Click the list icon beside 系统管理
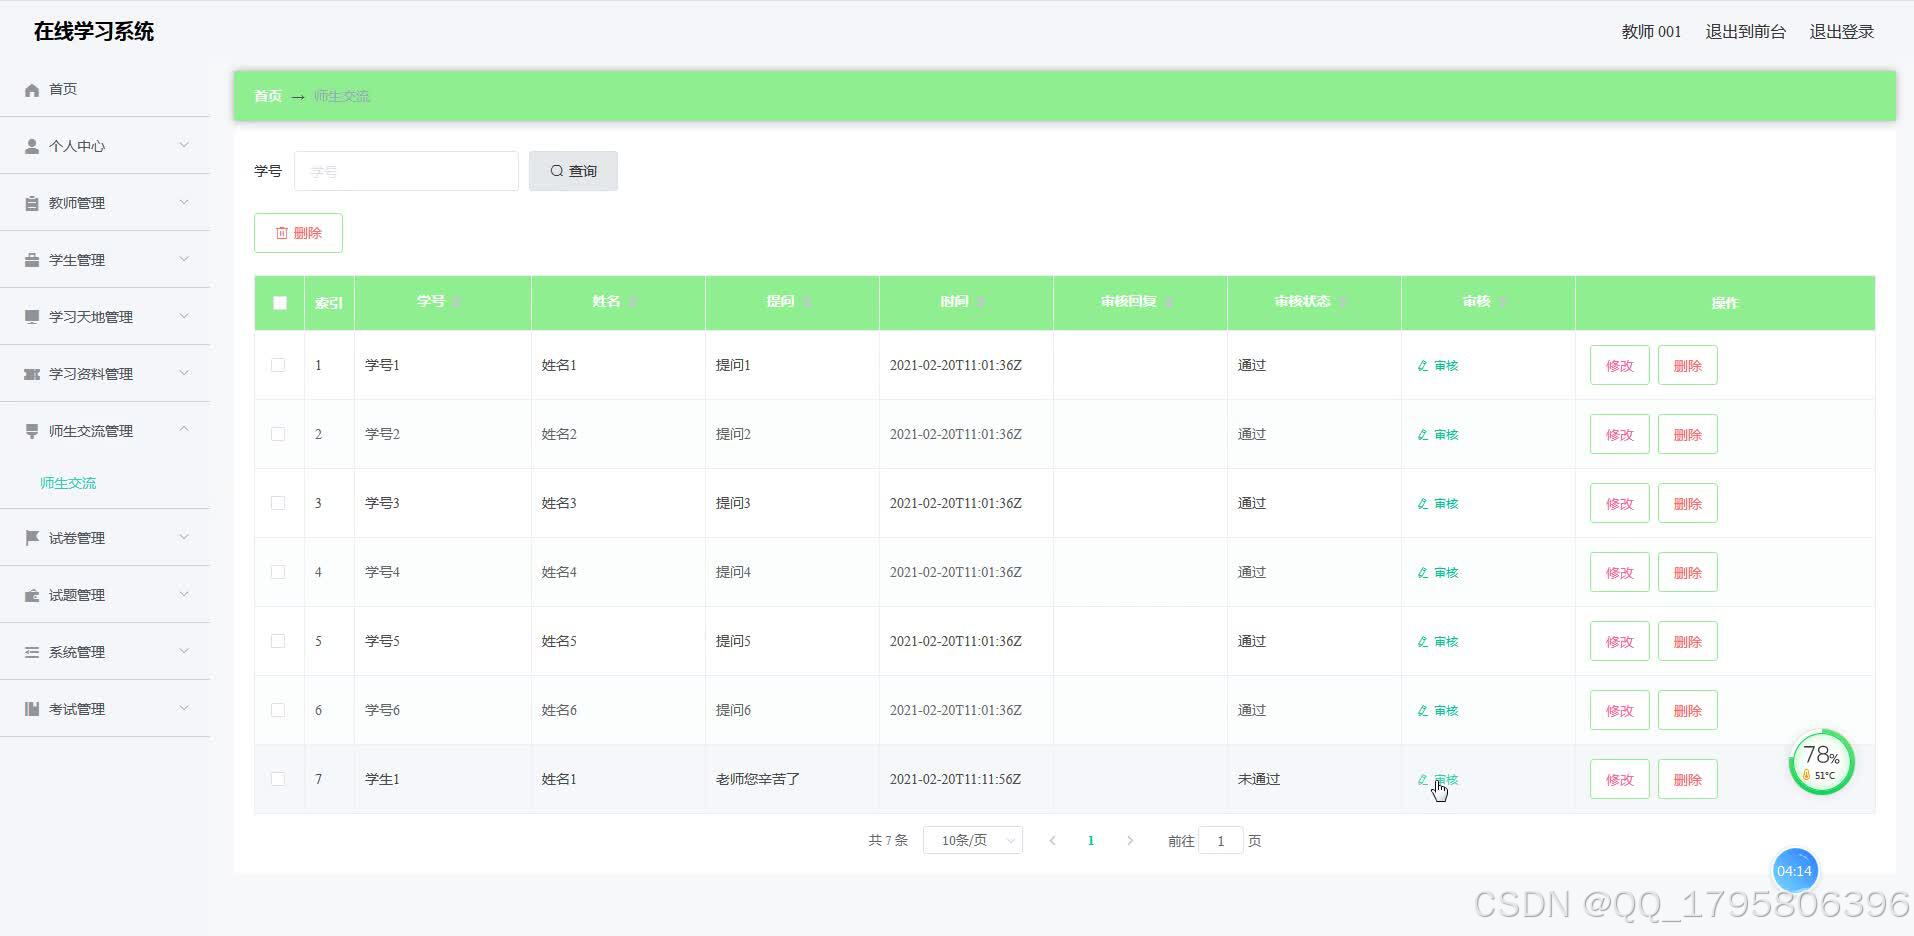1914x936 pixels. (x=32, y=652)
